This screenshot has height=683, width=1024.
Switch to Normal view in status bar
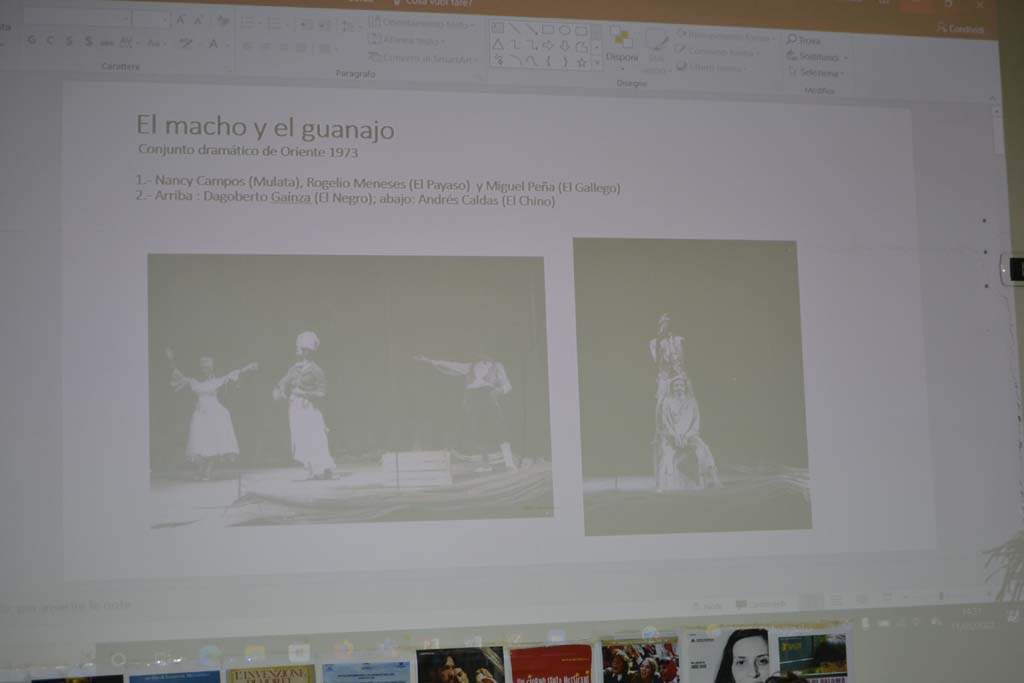[812, 600]
